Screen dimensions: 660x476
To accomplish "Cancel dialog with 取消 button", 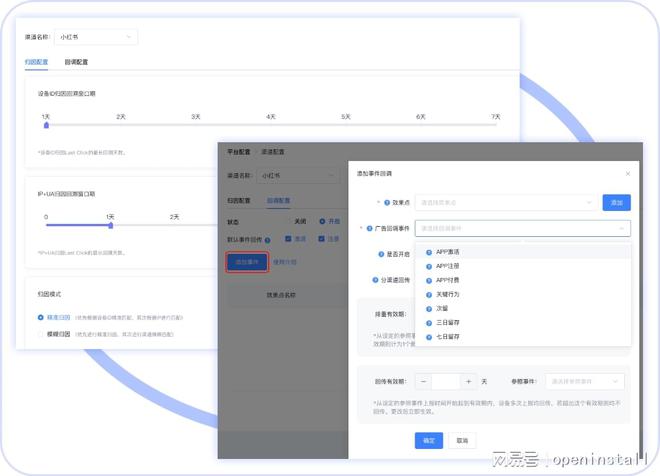I will 462,440.
